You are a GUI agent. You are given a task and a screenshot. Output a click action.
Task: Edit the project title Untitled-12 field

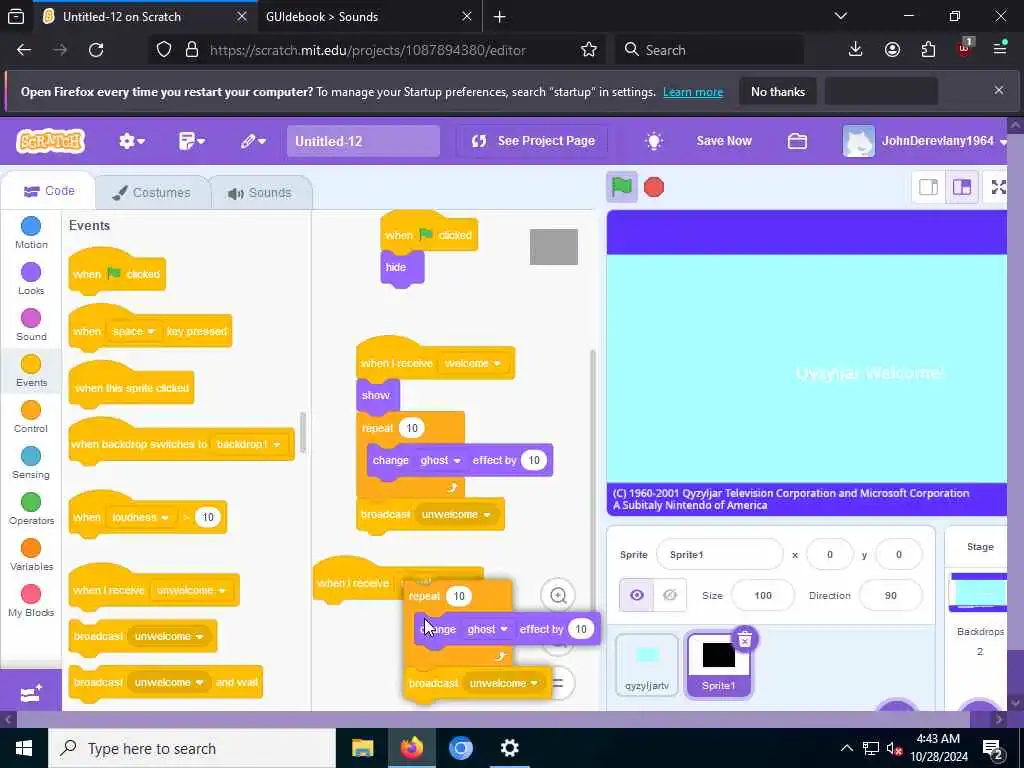(x=363, y=141)
